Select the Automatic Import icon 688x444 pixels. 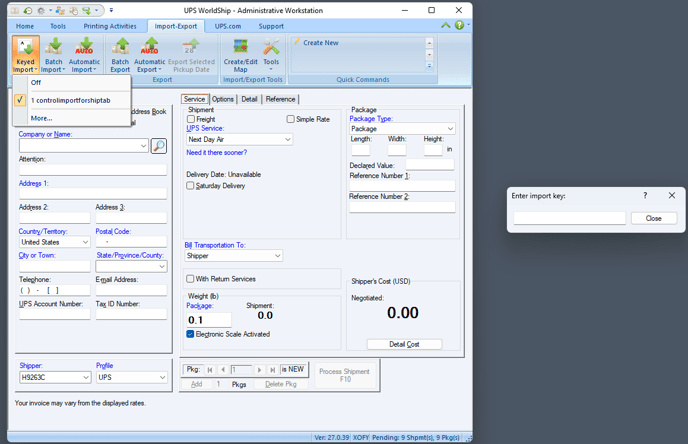click(84, 54)
